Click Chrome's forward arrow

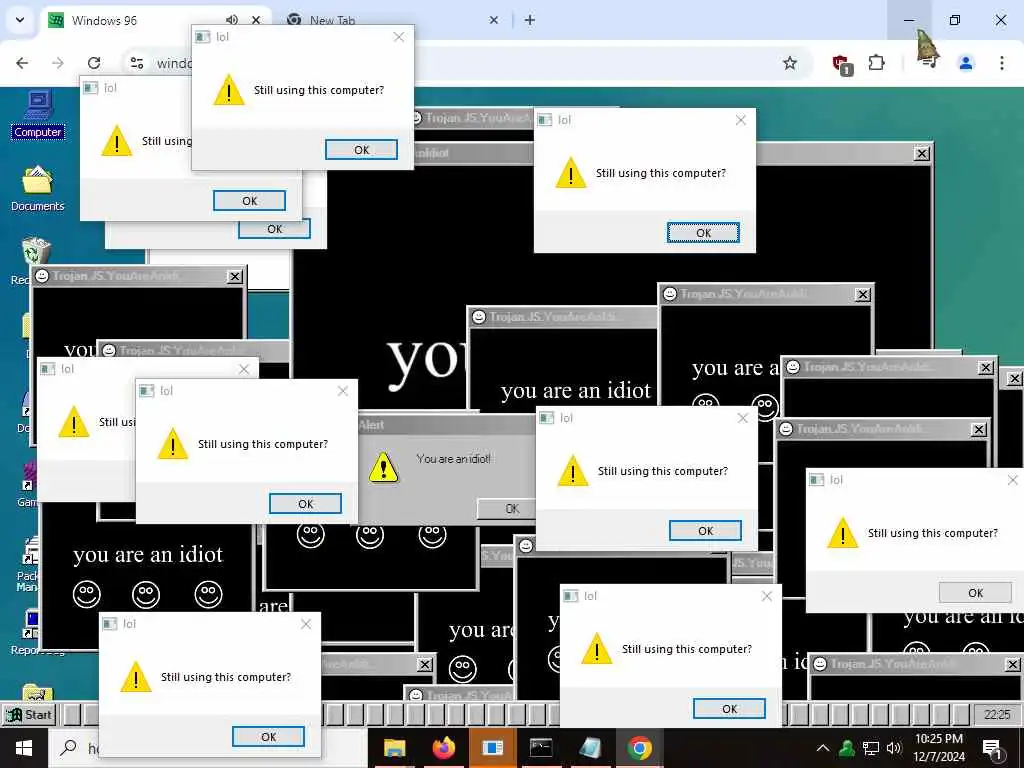(57, 63)
